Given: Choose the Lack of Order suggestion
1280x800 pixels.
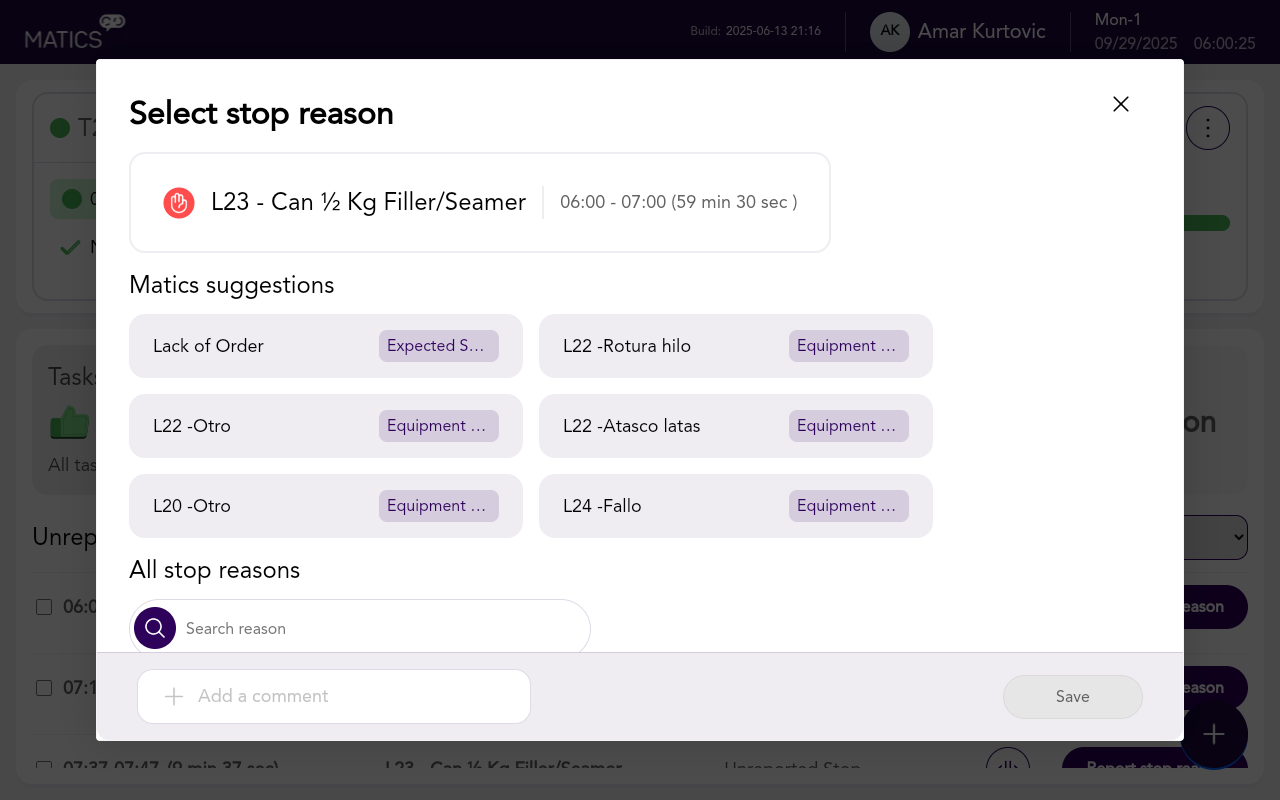Looking at the screenshot, I should (326, 346).
